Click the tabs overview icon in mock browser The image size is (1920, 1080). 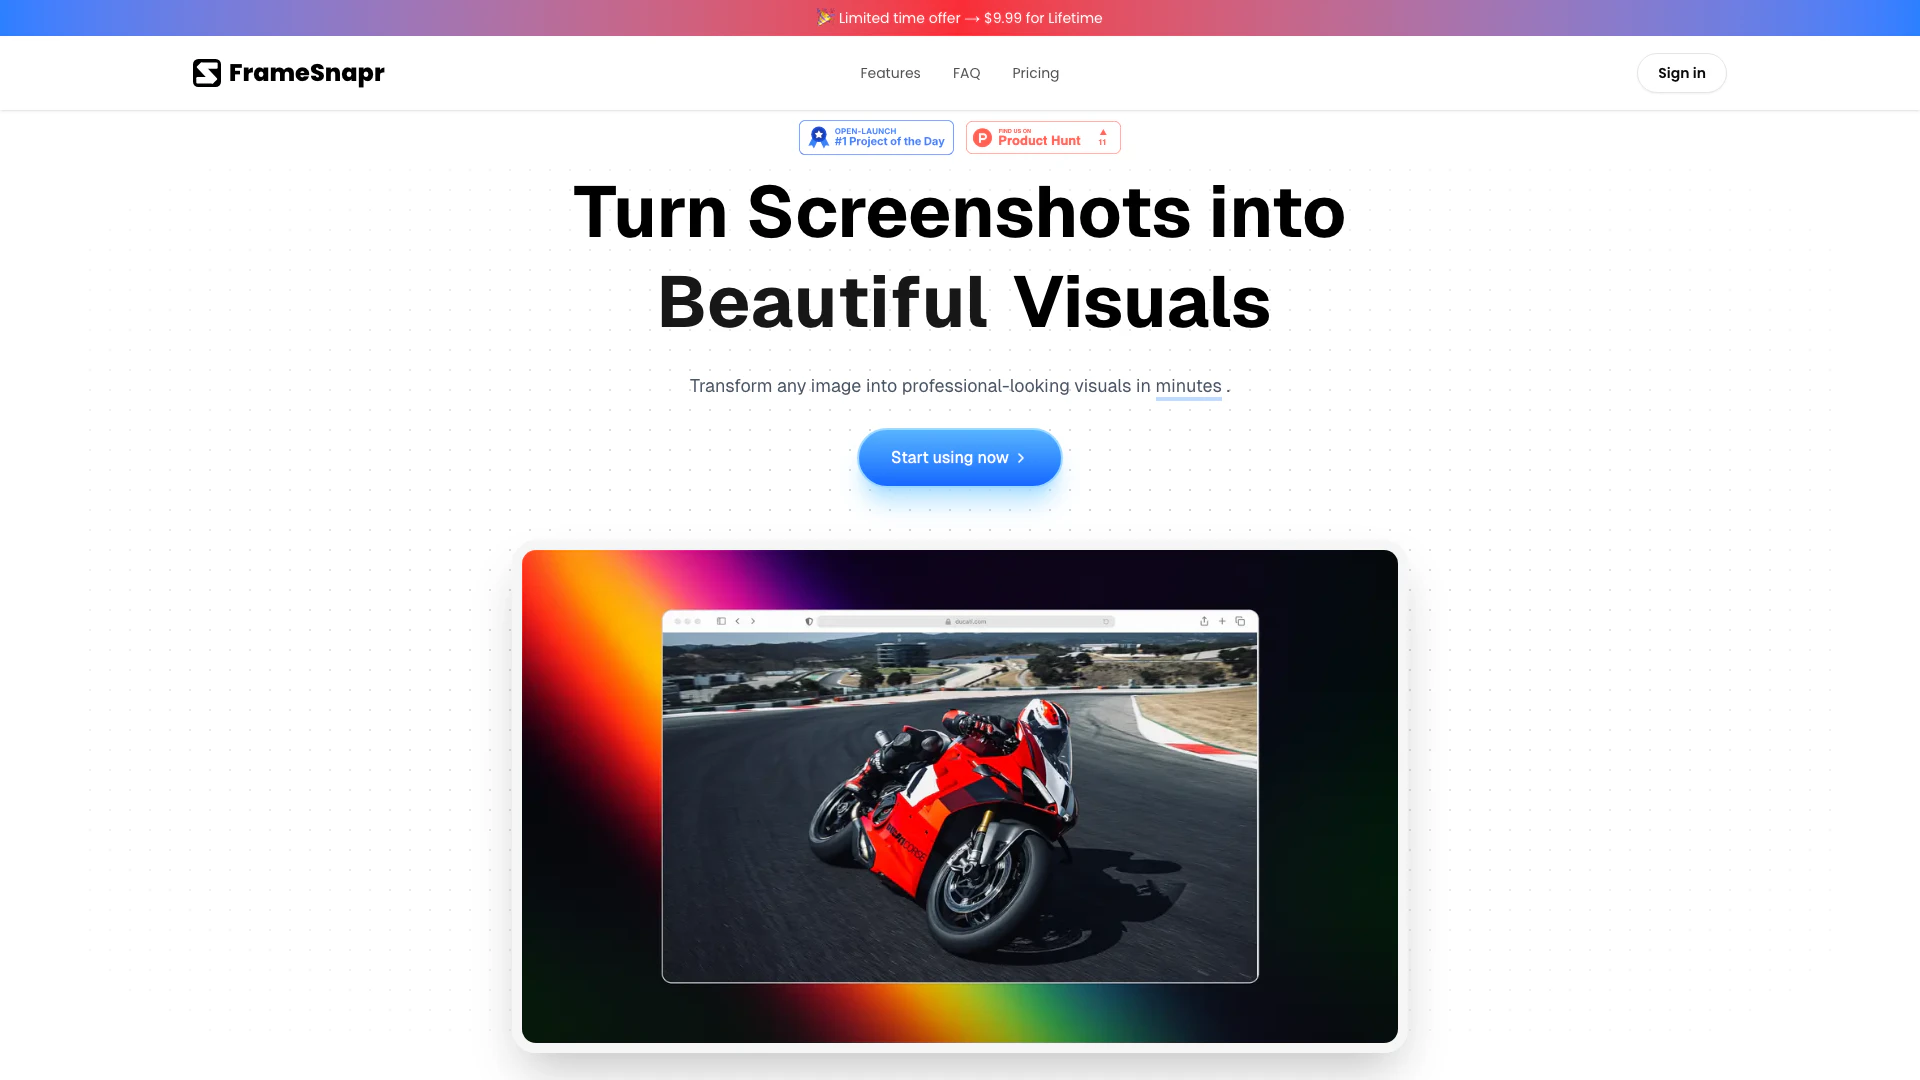[x=1240, y=621]
